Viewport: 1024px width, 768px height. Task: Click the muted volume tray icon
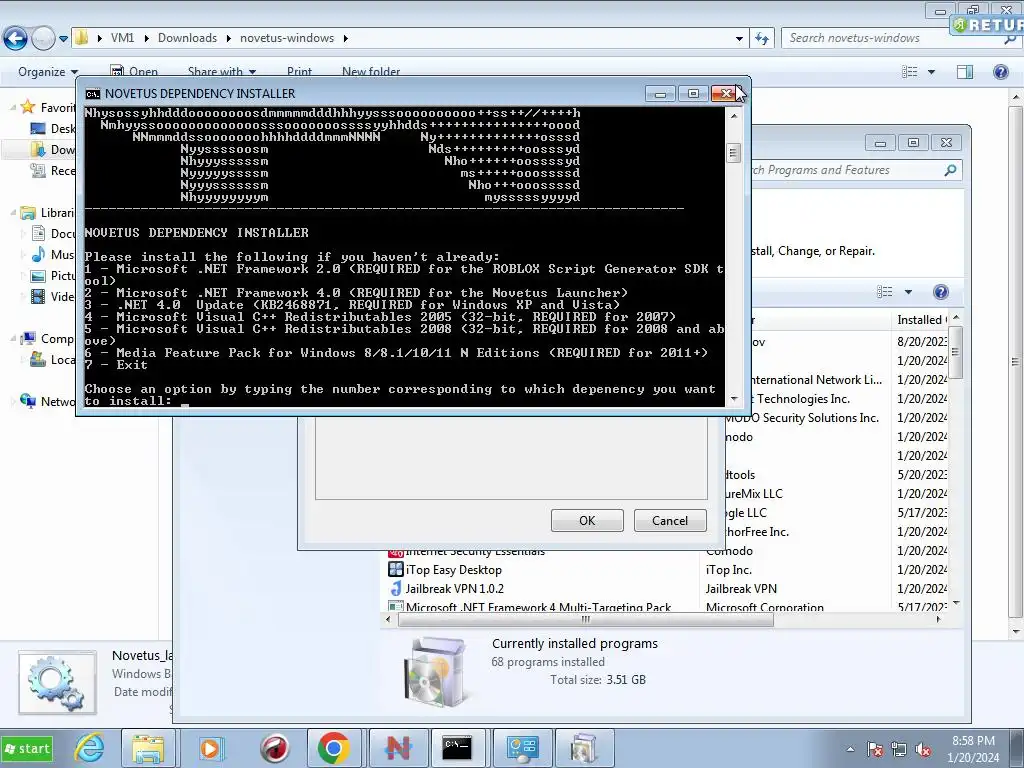(x=923, y=749)
